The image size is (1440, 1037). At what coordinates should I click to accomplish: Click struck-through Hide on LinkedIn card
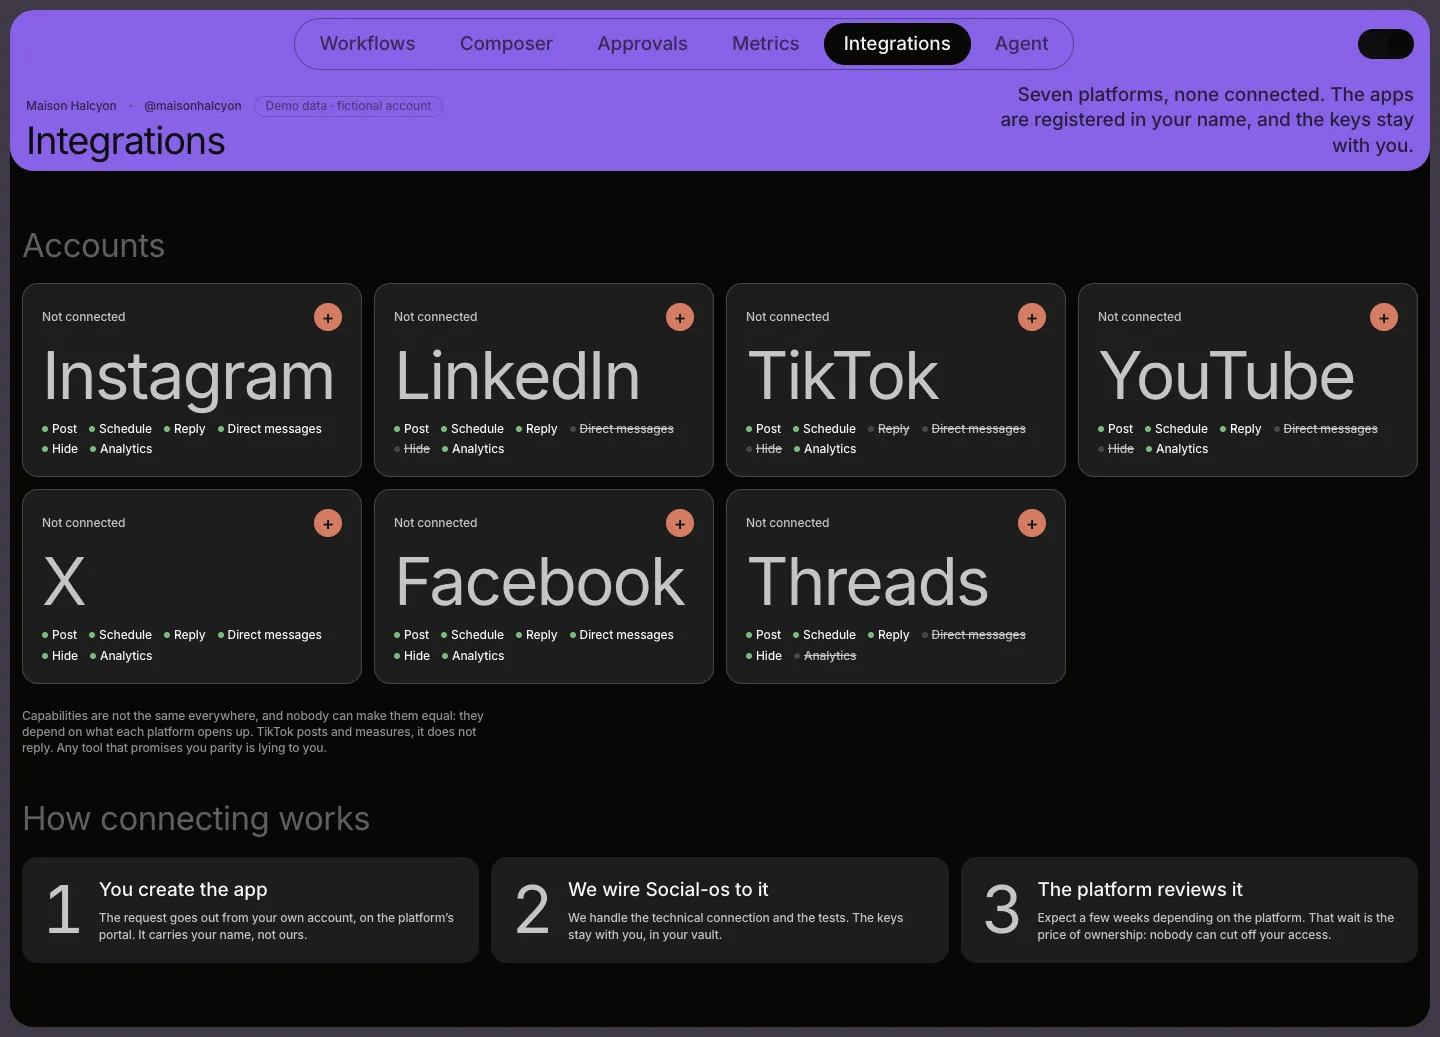click(412, 449)
